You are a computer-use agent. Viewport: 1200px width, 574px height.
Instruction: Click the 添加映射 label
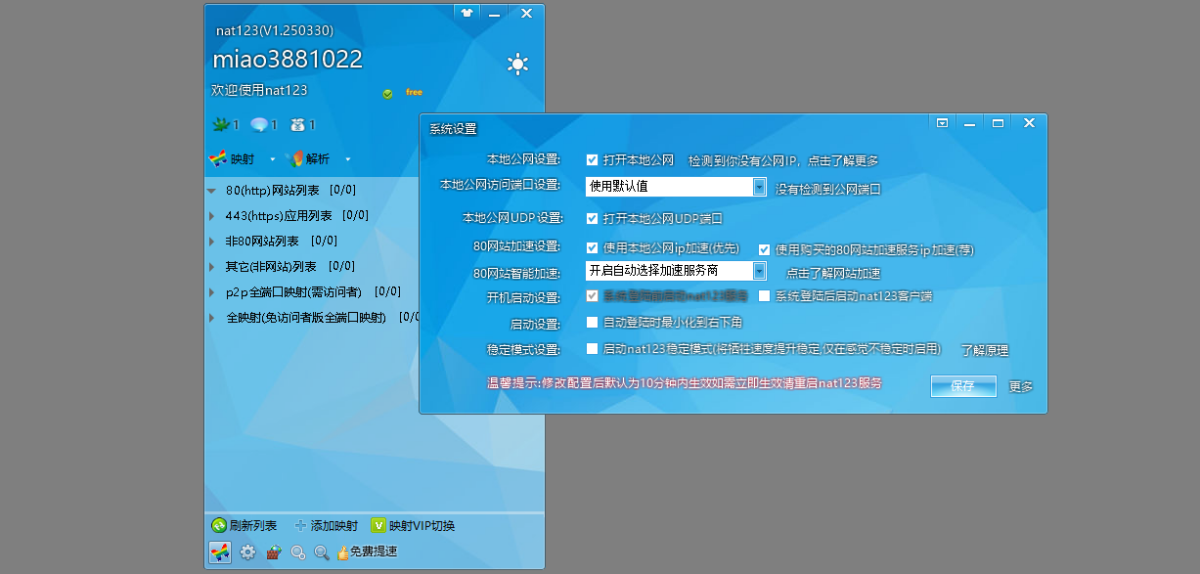(334, 526)
